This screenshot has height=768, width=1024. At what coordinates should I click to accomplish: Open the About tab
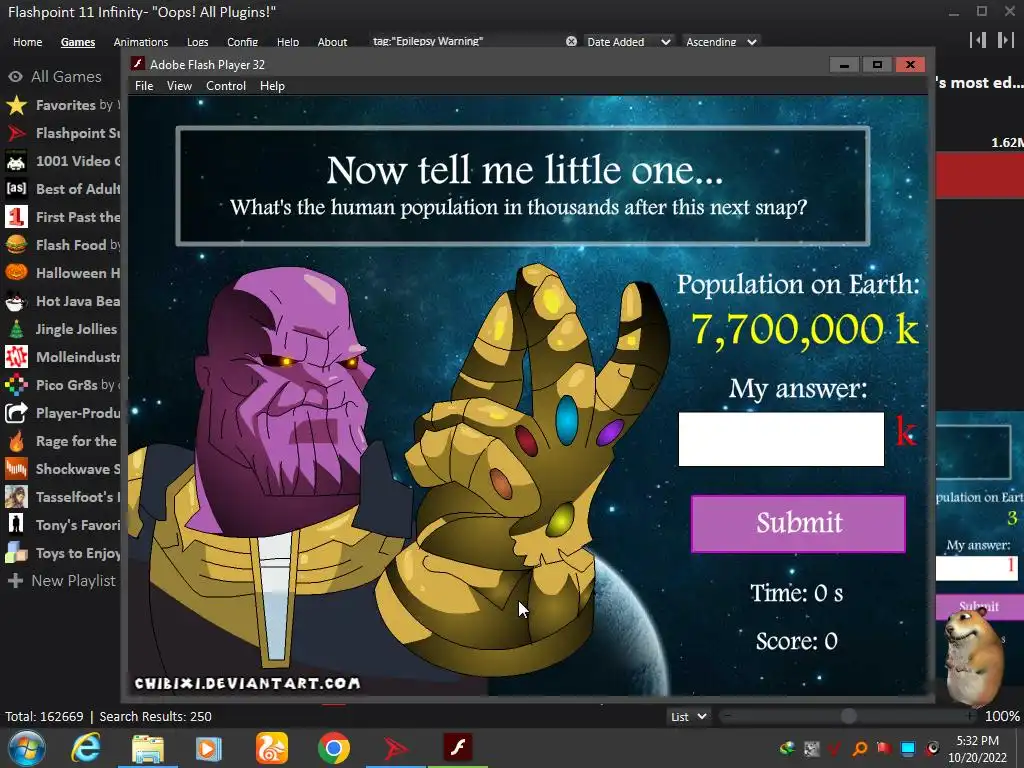[332, 42]
